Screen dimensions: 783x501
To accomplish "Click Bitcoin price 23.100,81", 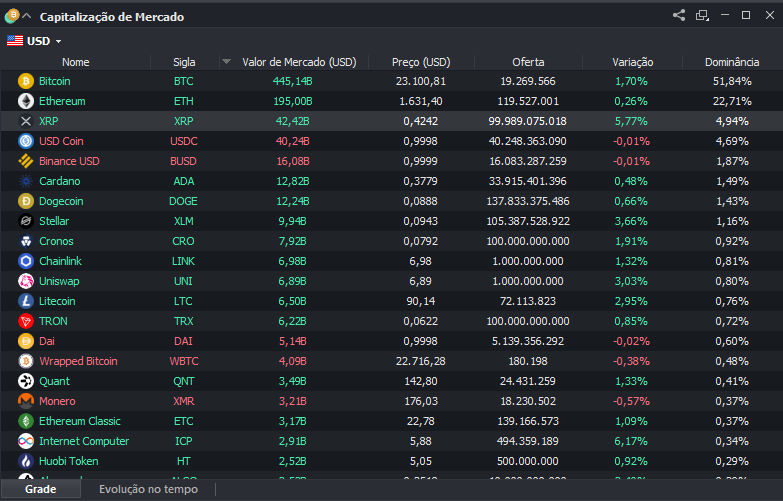I will 420,81.
